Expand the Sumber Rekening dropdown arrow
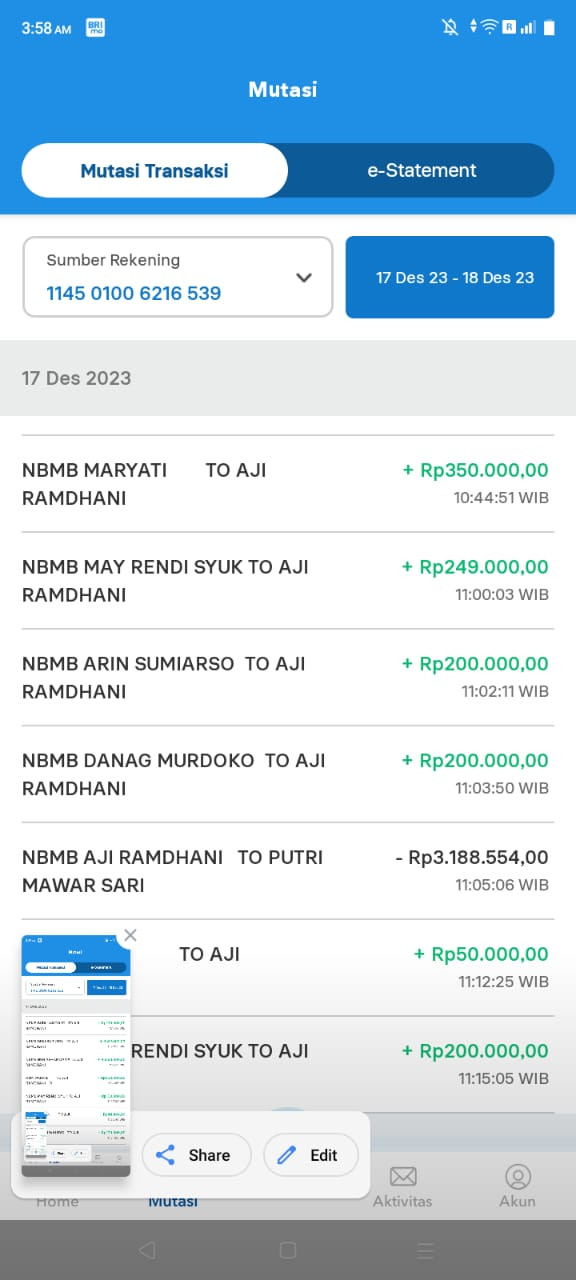 pos(304,278)
